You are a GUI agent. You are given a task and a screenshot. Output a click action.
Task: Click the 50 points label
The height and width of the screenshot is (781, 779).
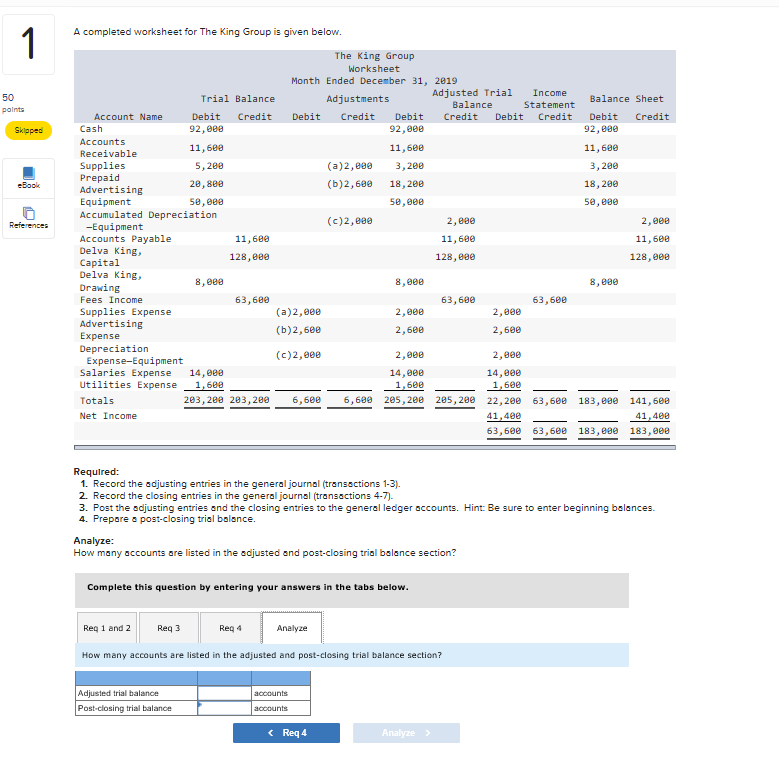coord(13,103)
